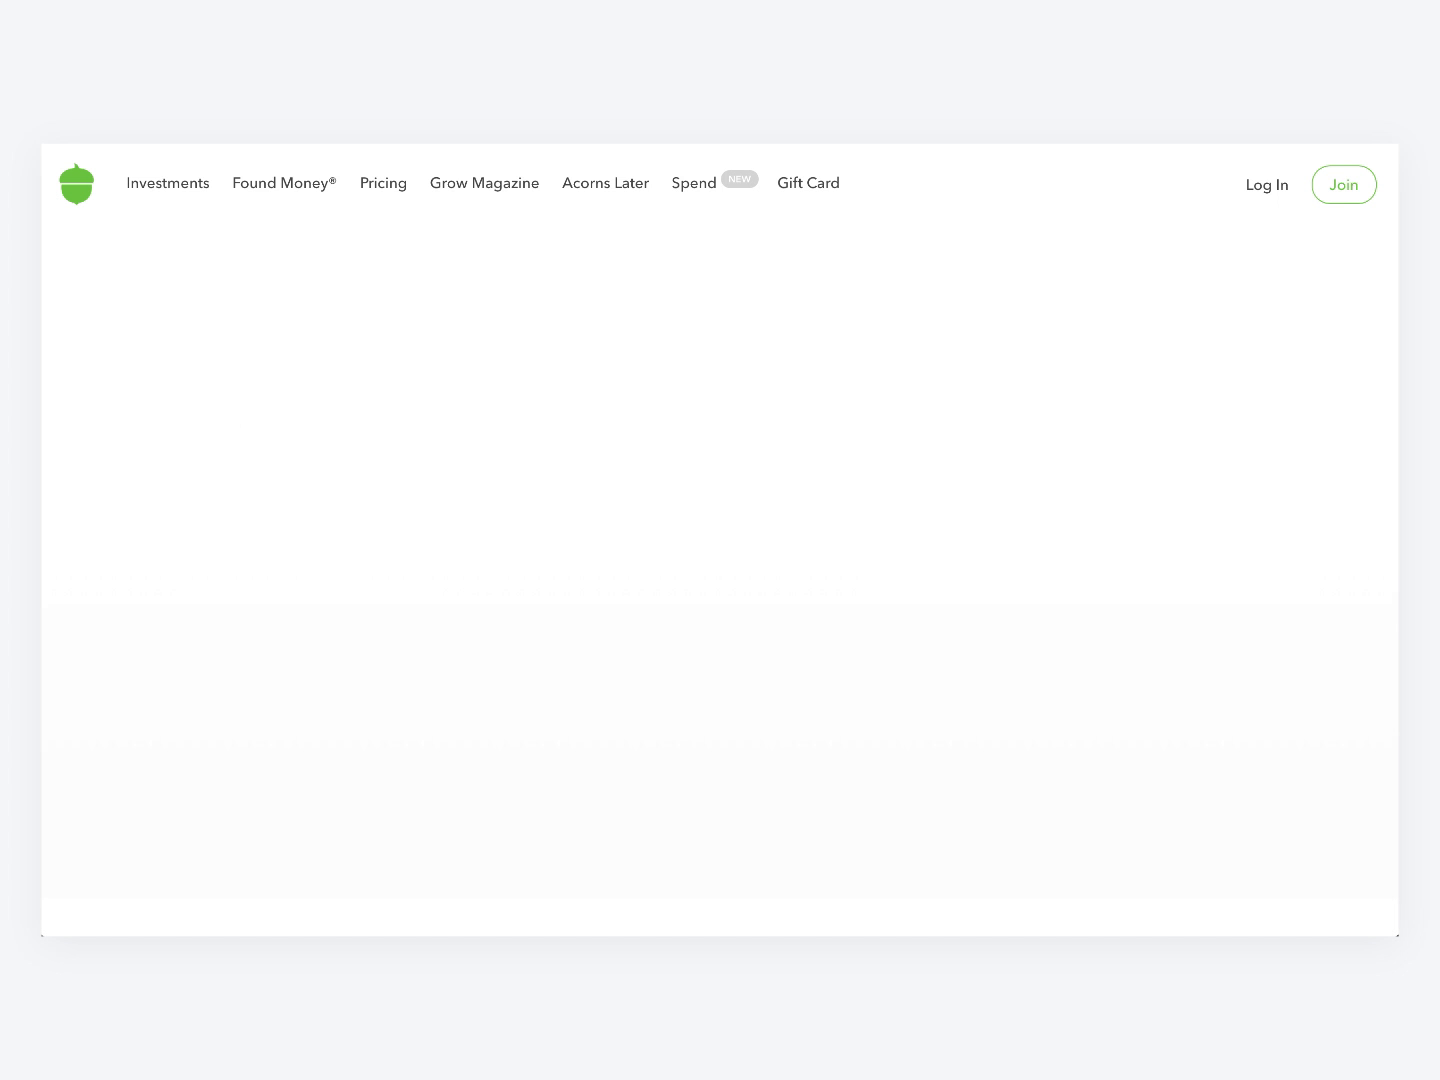Sign up via the outlined Join pill
Image resolution: width=1440 pixels, height=1080 pixels.
click(x=1343, y=184)
